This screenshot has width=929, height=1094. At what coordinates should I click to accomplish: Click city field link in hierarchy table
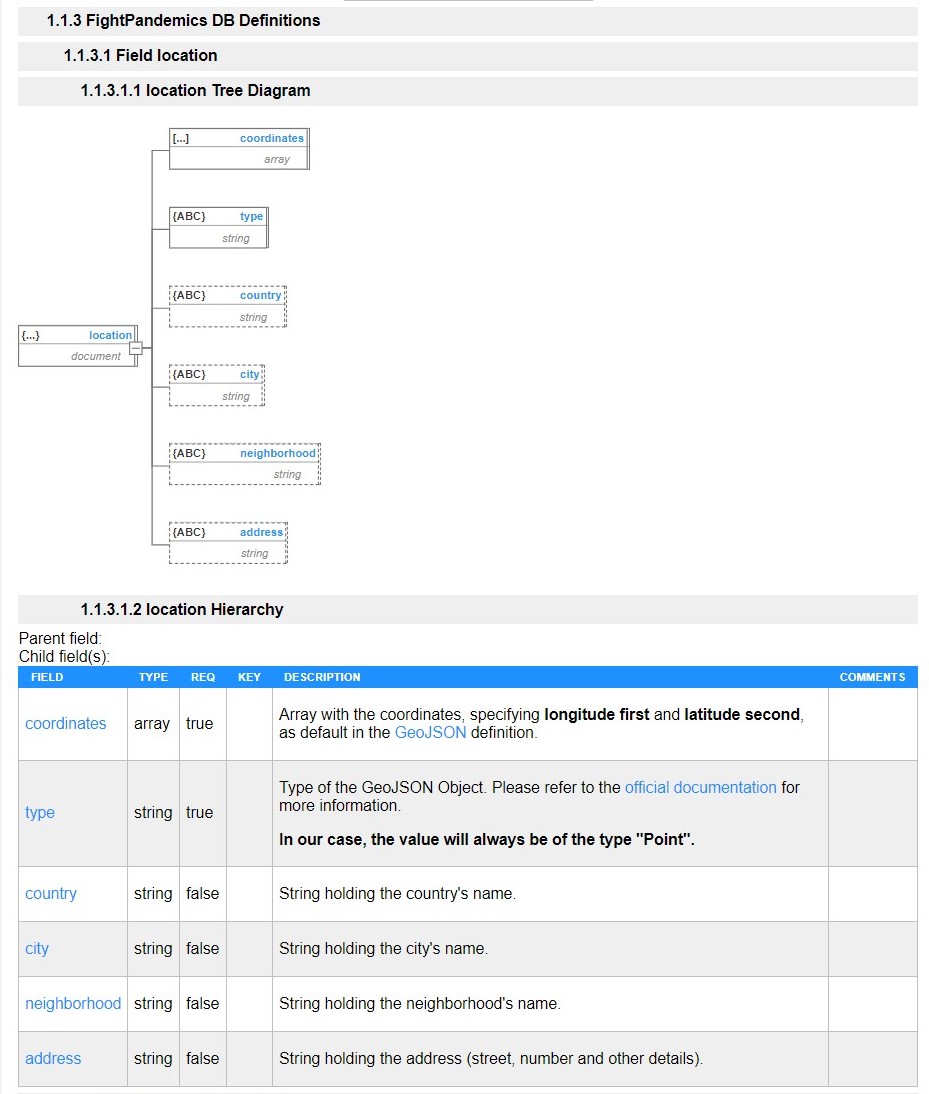pos(37,949)
